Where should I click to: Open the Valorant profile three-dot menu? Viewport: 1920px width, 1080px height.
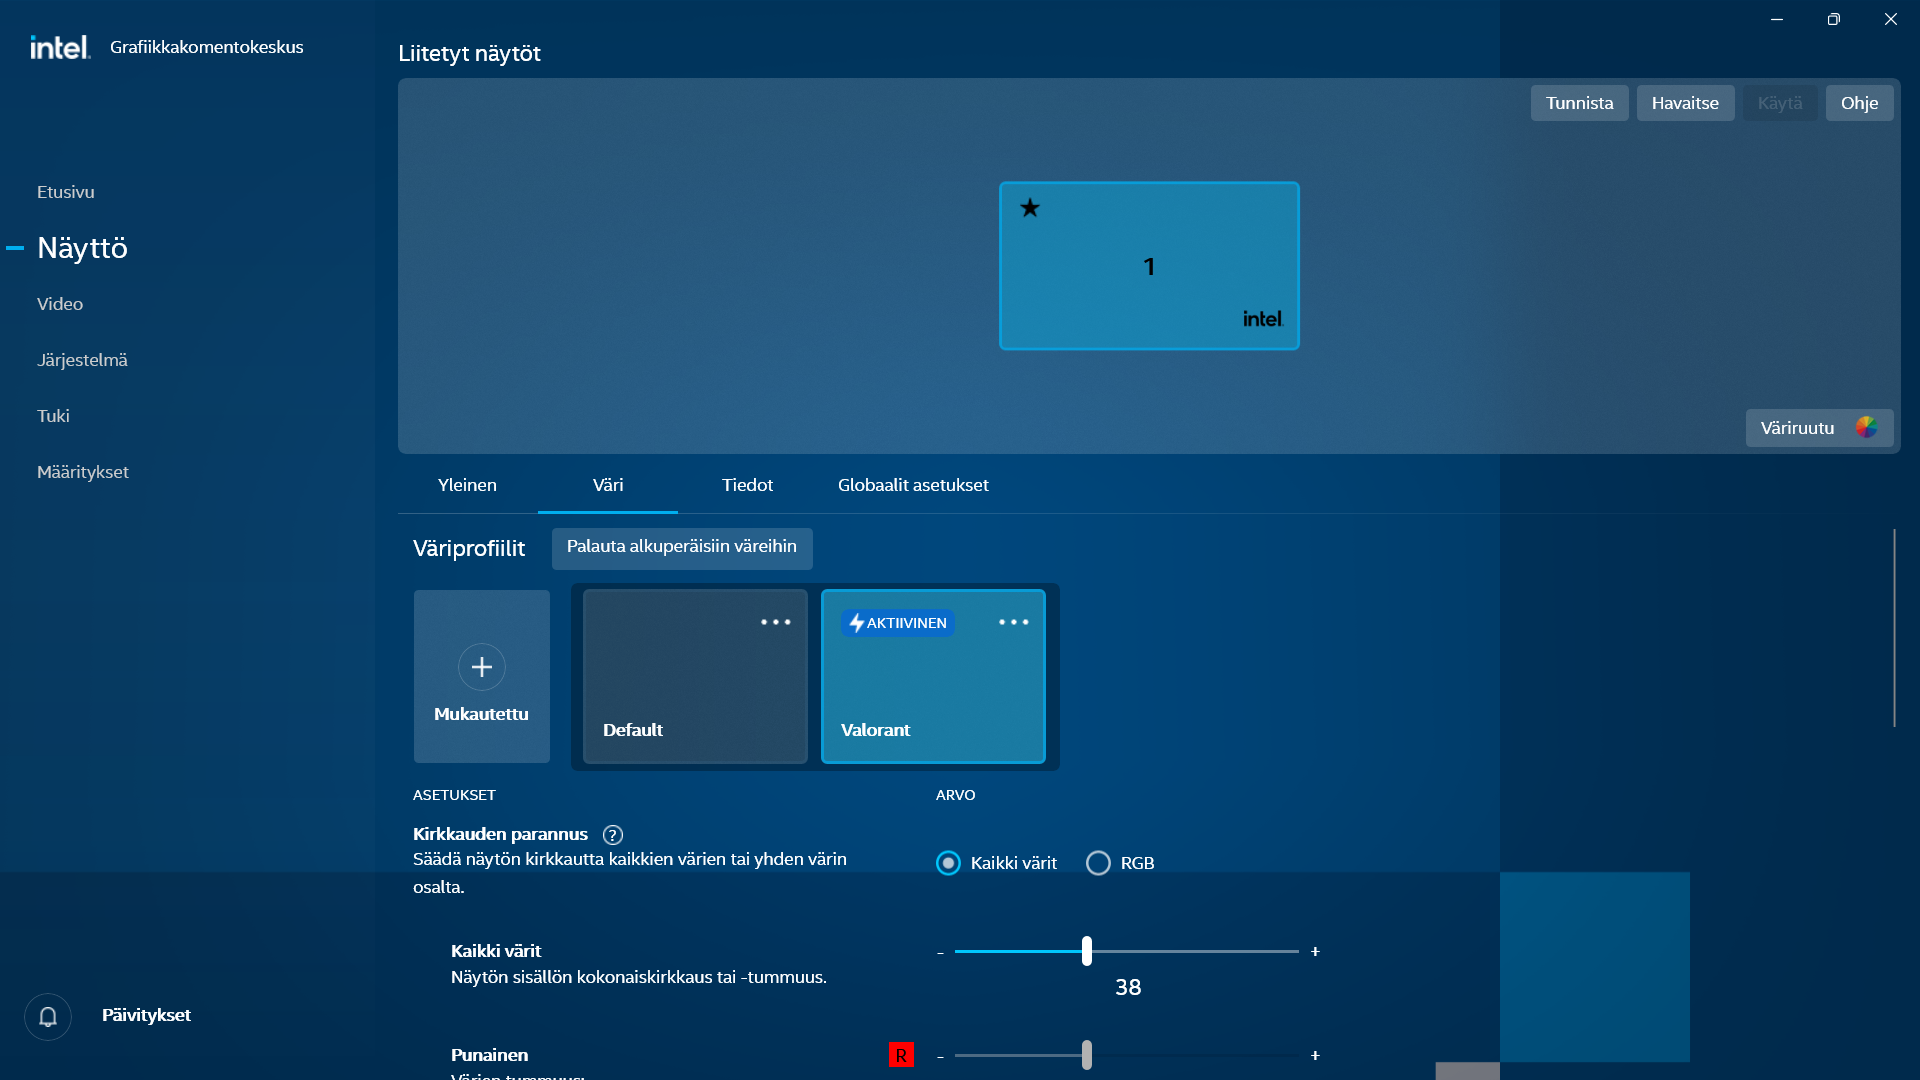coord(1013,622)
